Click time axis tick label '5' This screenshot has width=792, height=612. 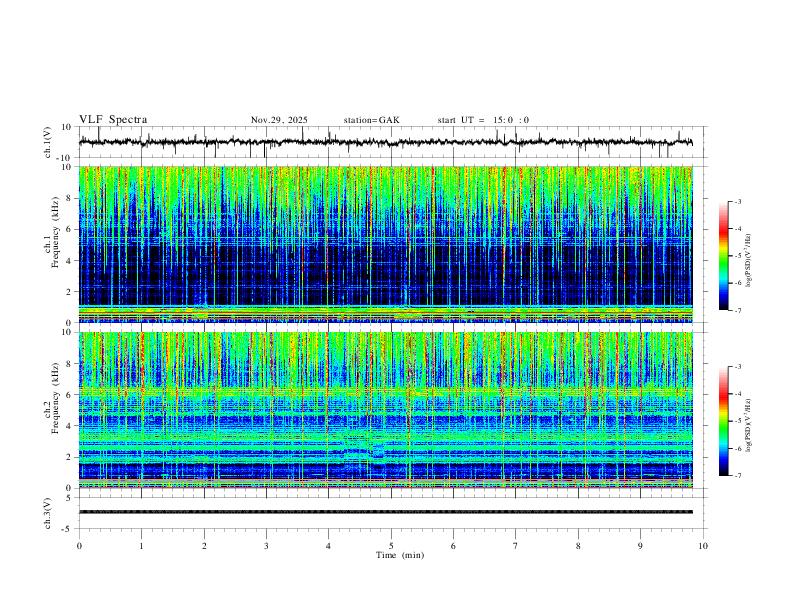391,546
